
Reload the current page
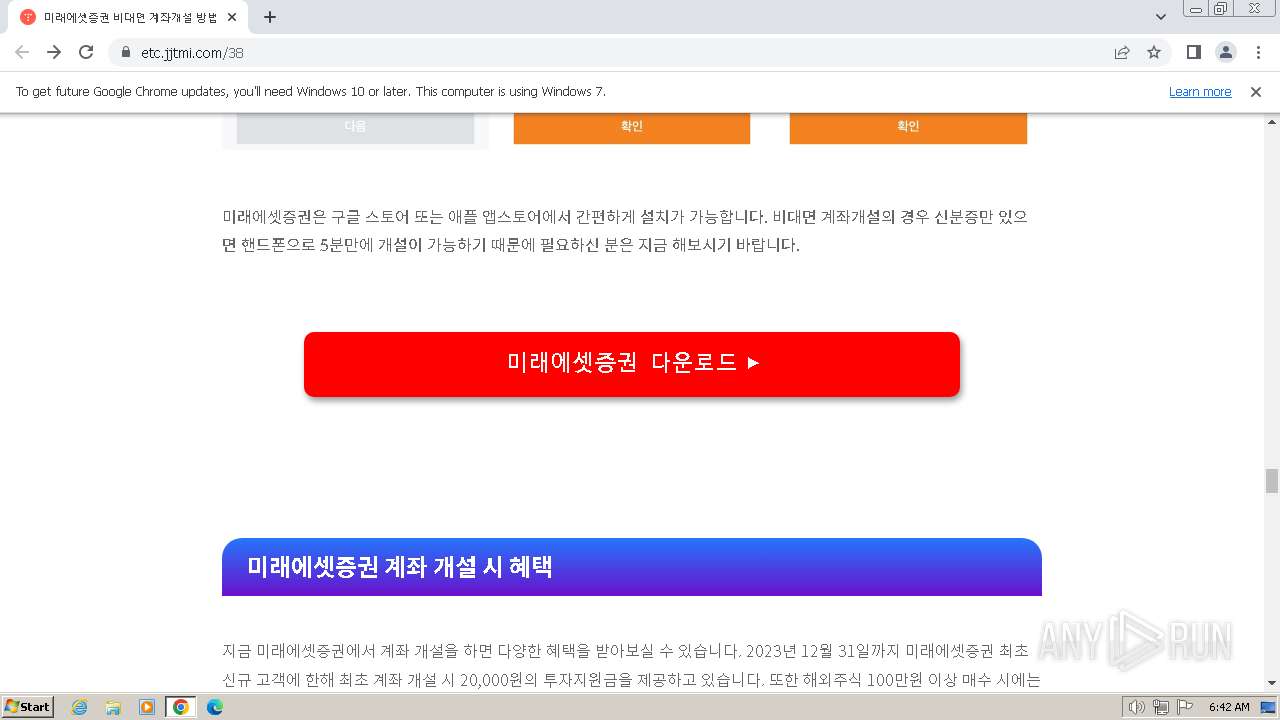coord(86,52)
